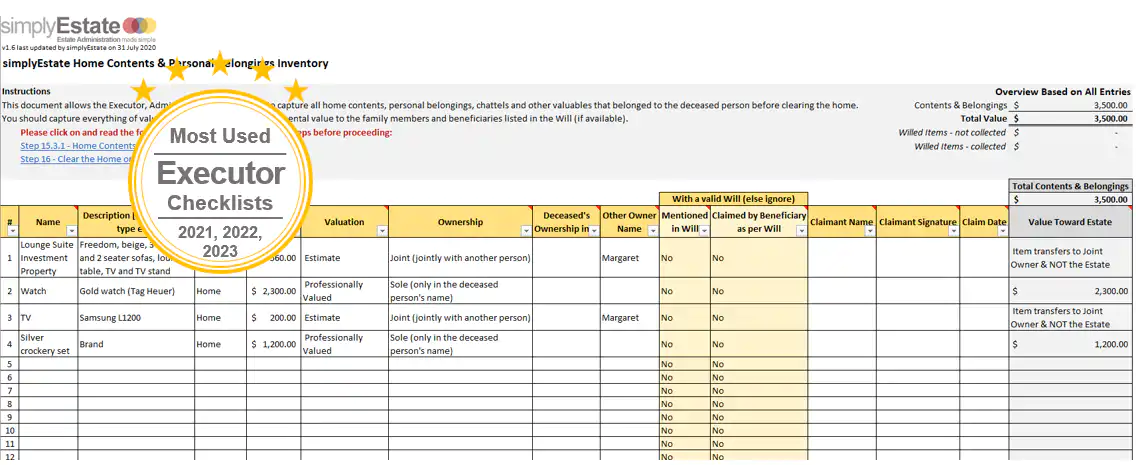Select 'Professionally Valued' cell in the Watch row
Viewport: 1136px width, 465px height.
click(x=345, y=290)
